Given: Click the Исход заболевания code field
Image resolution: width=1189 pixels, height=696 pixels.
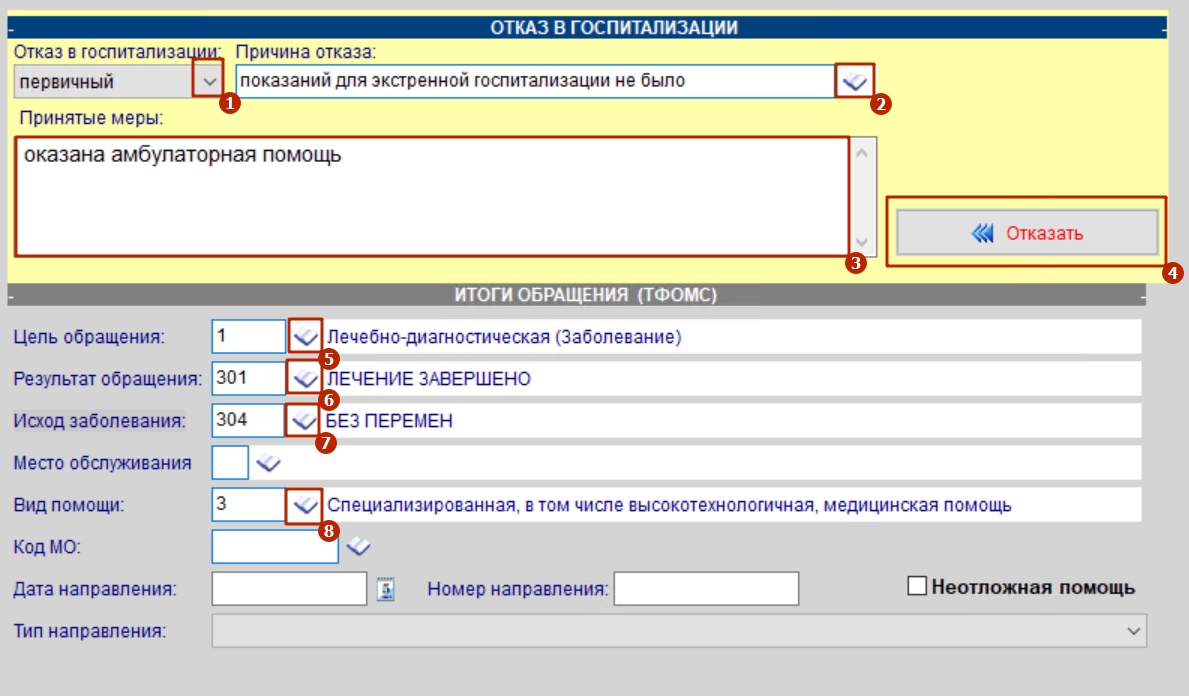Looking at the screenshot, I should [249, 420].
